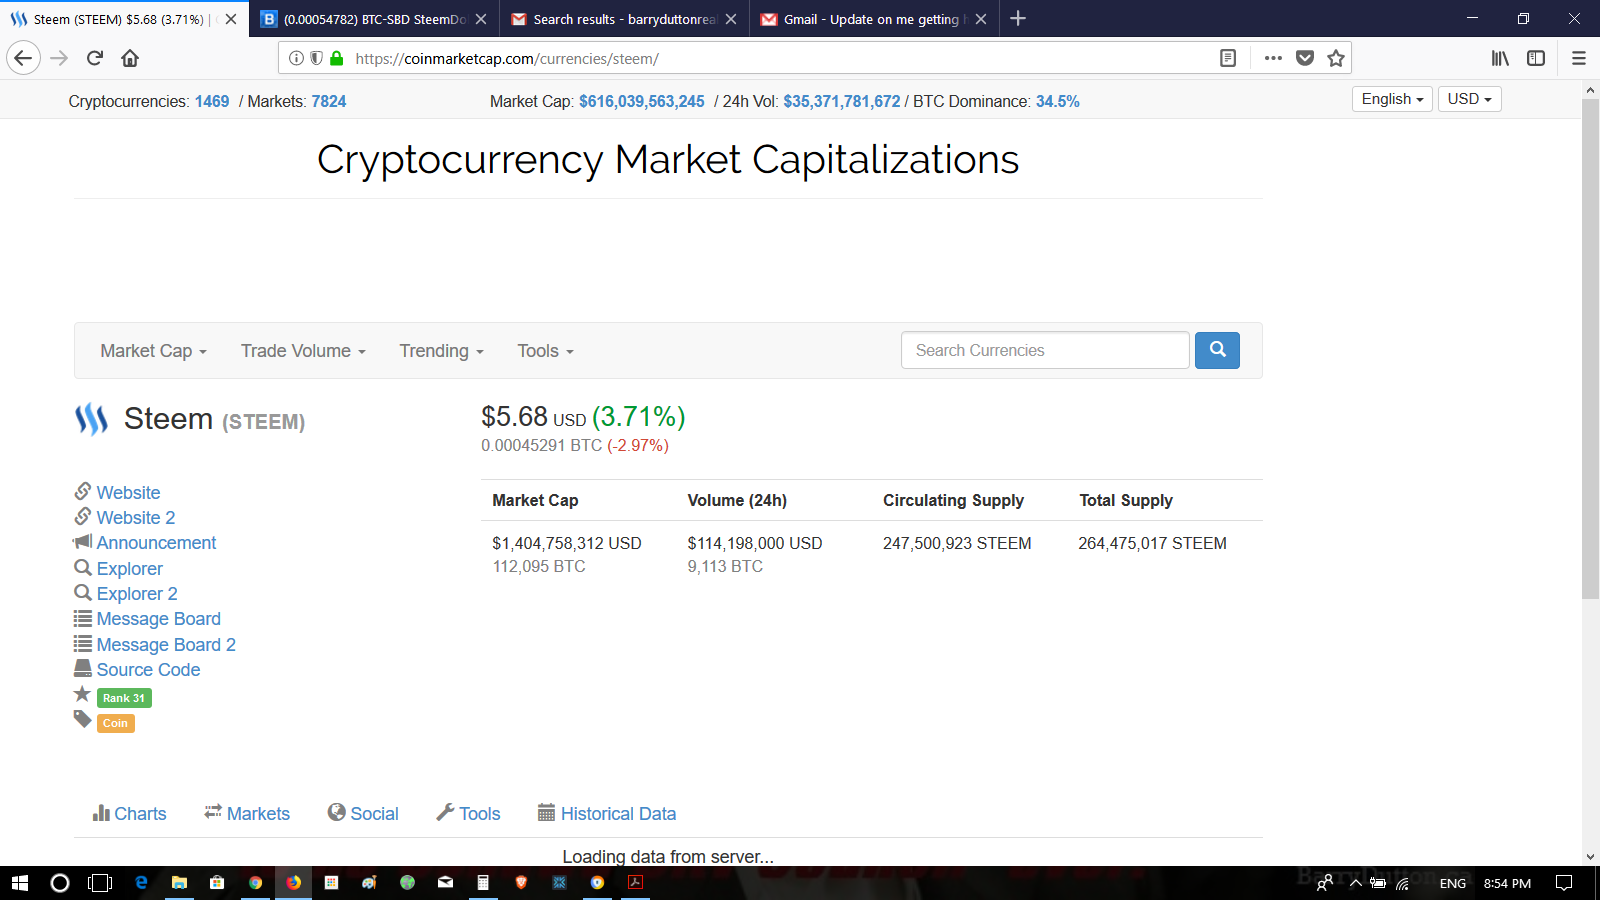
Task: Focus the Search Currencies field
Action: 1045,350
